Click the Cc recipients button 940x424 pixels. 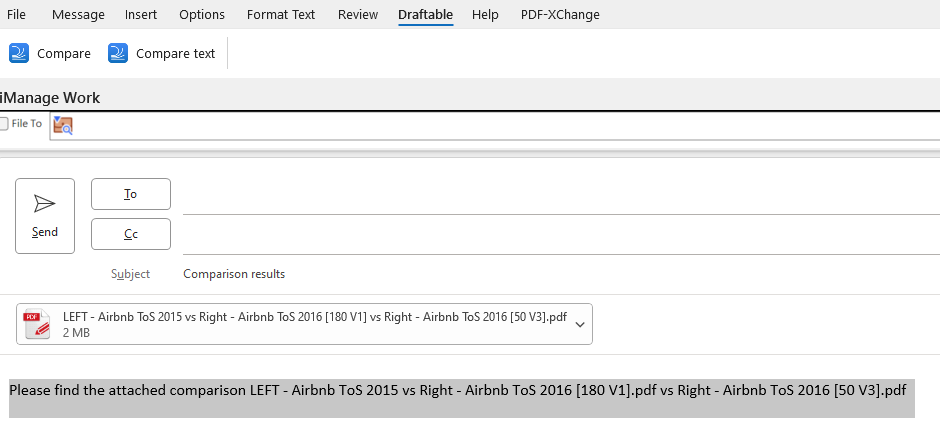coord(131,234)
